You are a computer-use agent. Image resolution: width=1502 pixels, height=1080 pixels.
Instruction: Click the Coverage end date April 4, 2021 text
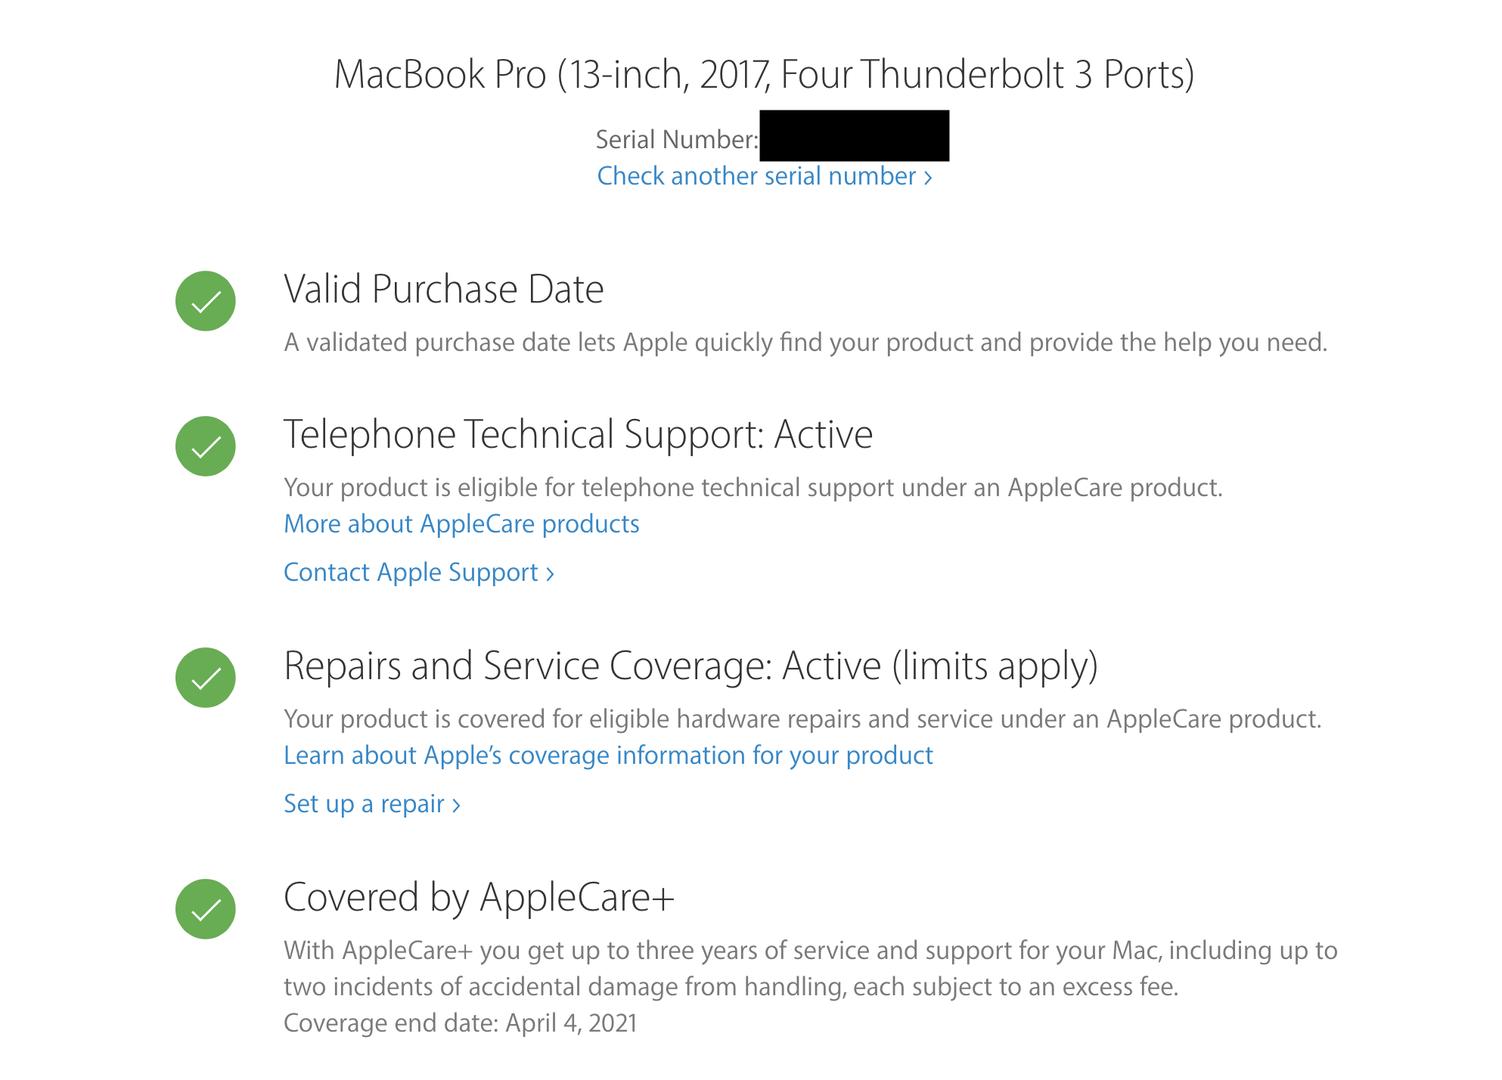(x=460, y=1023)
